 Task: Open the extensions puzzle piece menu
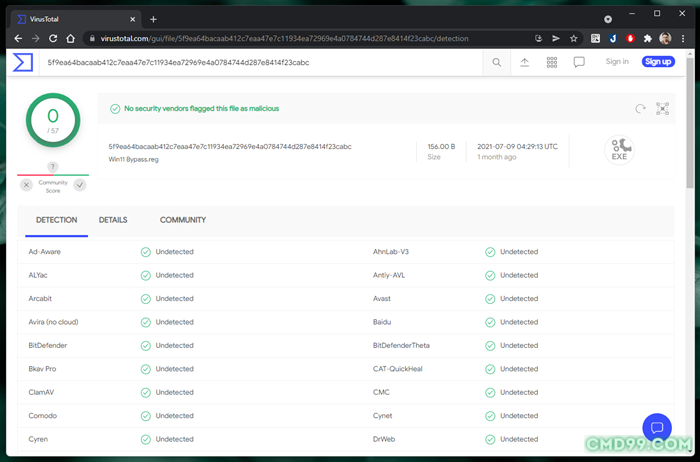(x=647, y=38)
